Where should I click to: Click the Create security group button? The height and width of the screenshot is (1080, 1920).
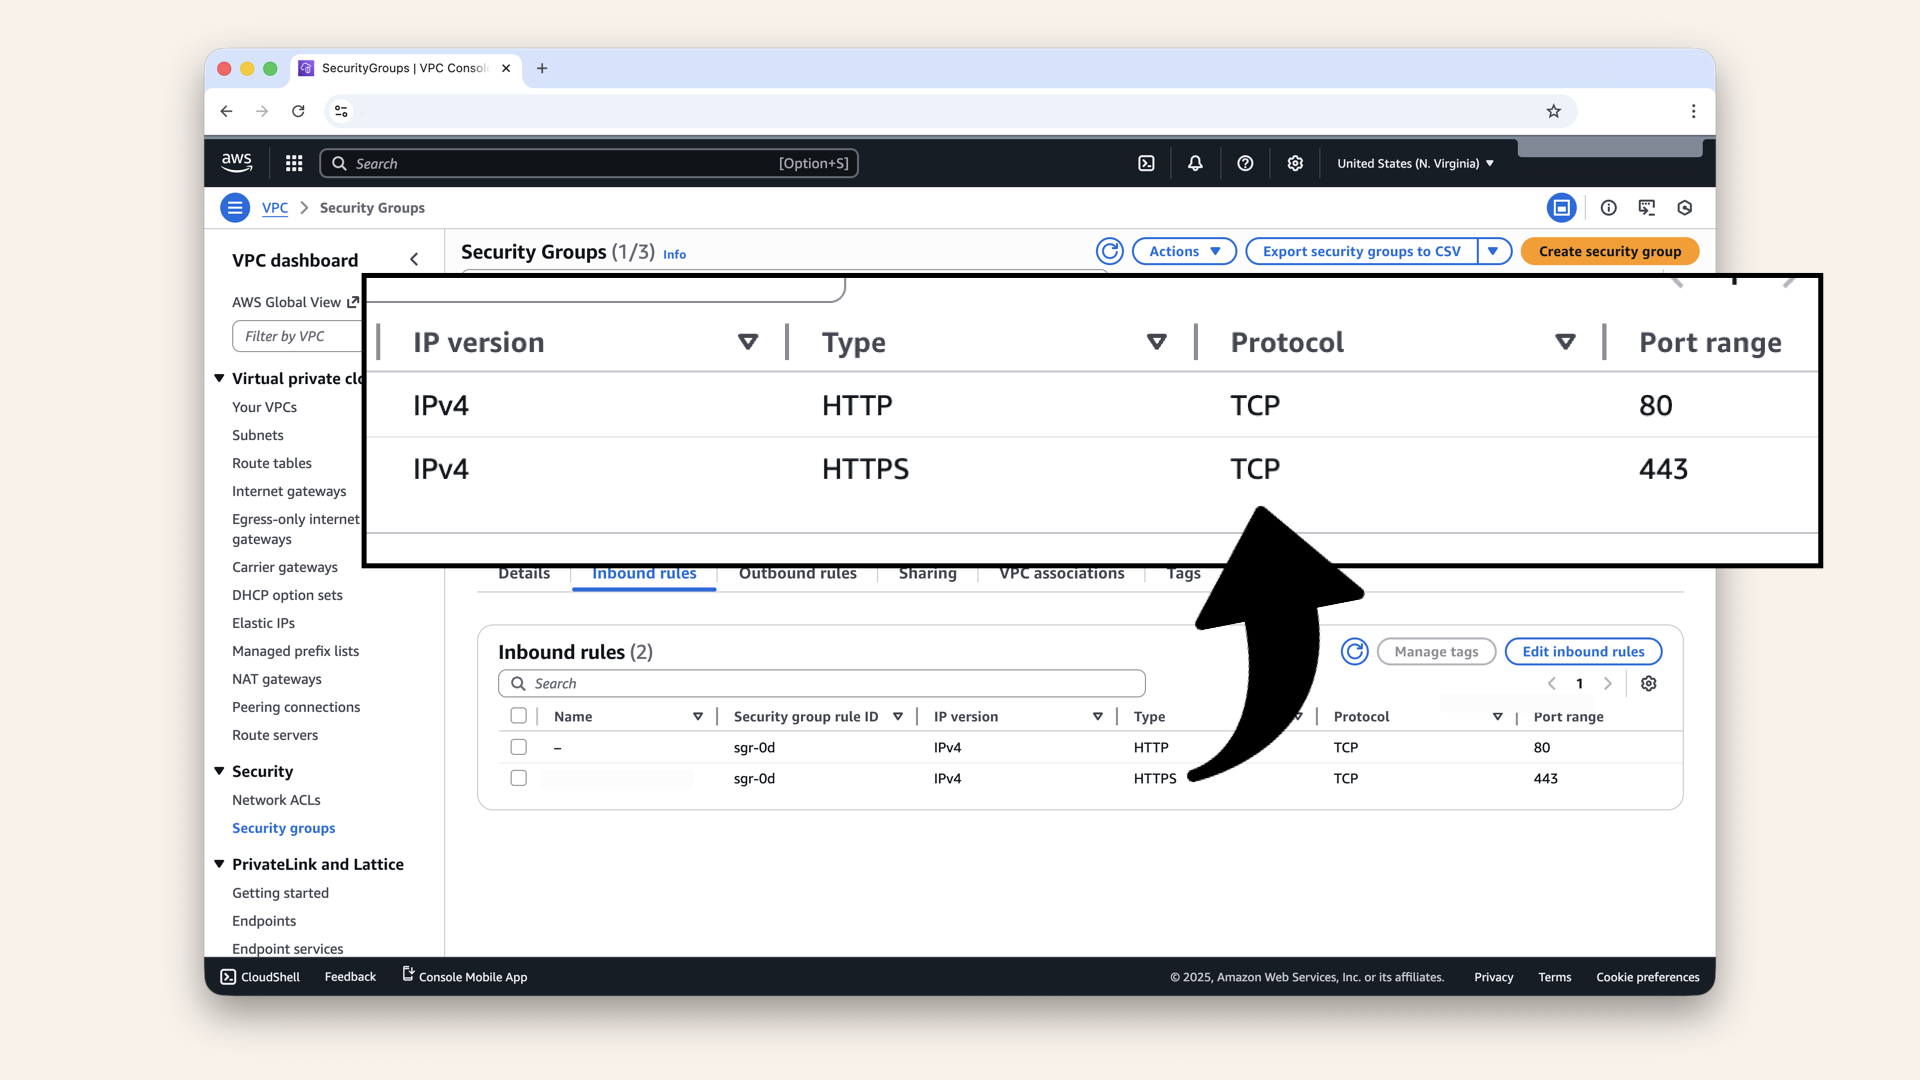pyautogui.click(x=1609, y=251)
